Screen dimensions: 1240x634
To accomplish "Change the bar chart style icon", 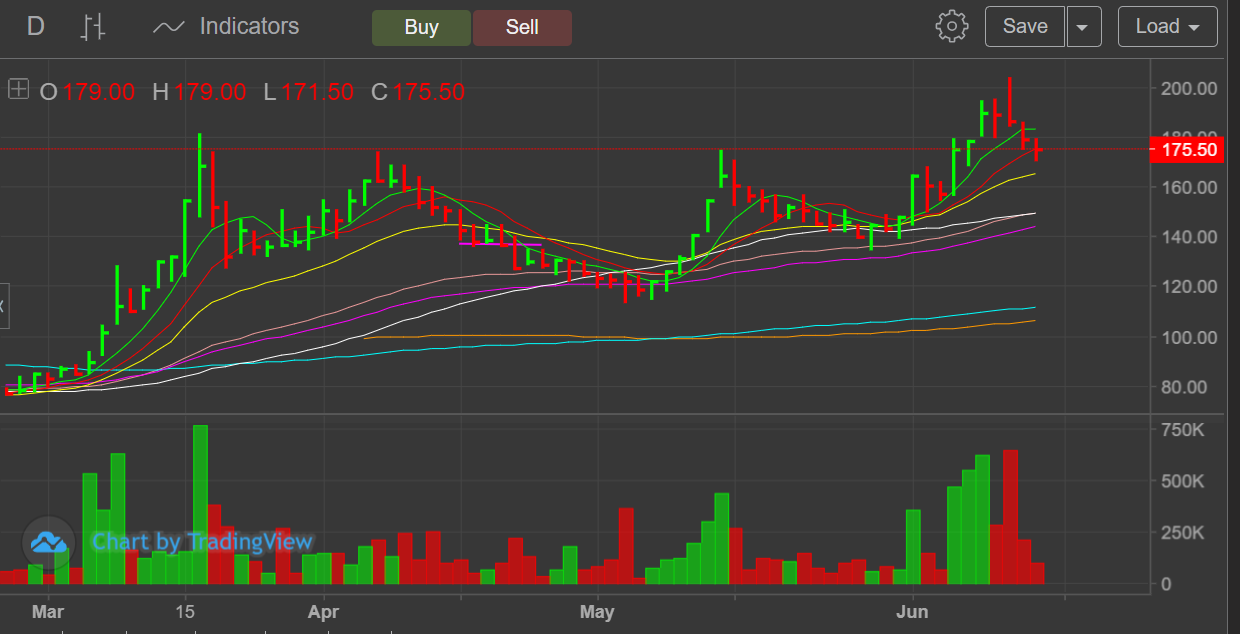I will pyautogui.click(x=93, y=27).
